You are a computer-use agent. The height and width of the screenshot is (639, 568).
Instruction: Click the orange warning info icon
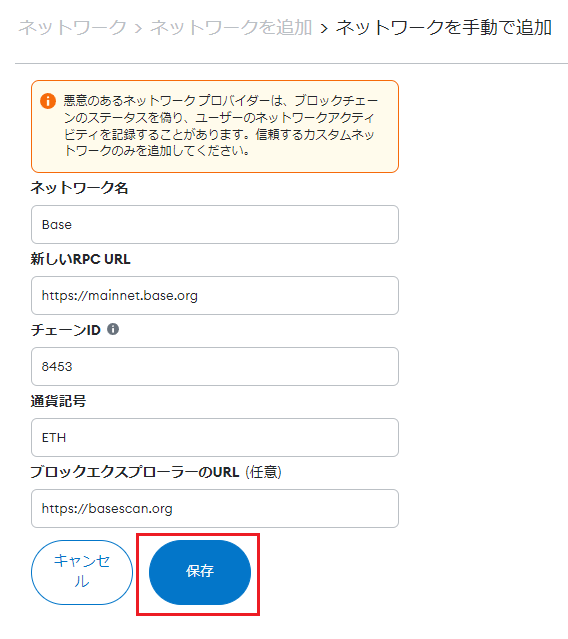[x=48, y=101]
